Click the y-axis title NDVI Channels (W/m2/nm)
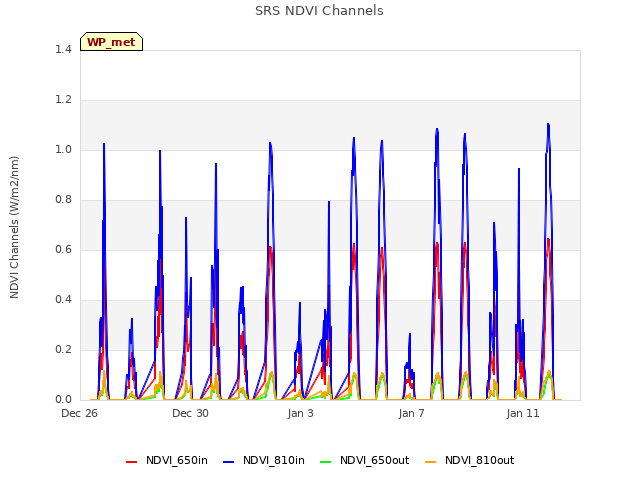 coord(14,227)
